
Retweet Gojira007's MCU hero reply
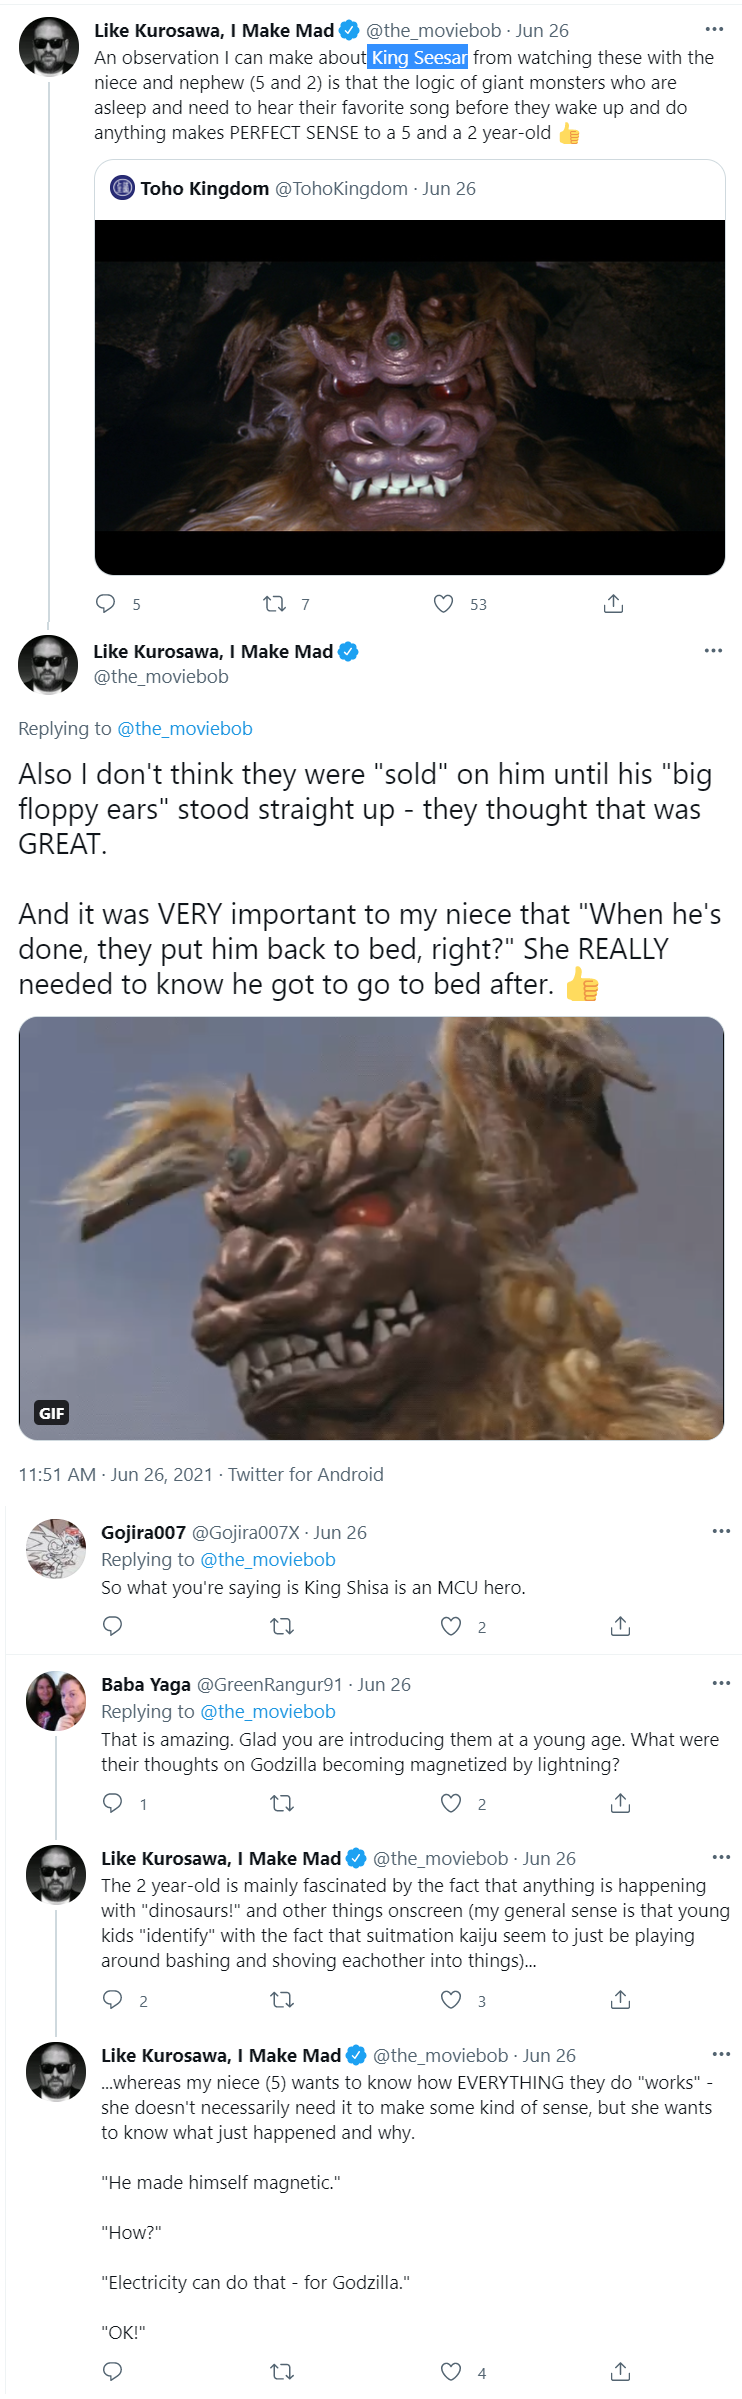pyautogui.click(x=282, y=1626)
